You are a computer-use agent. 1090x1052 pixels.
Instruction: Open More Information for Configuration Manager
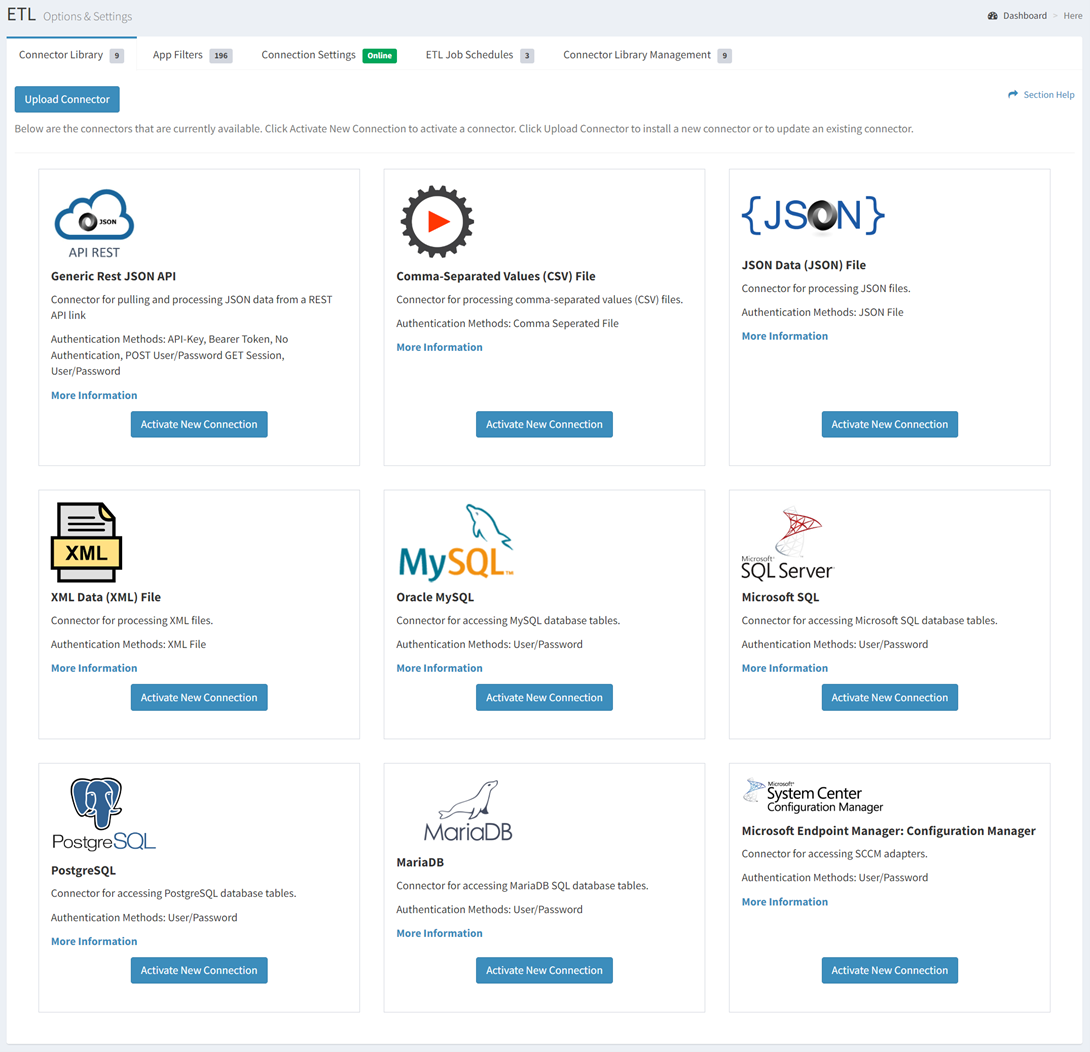tap(785, 902)
